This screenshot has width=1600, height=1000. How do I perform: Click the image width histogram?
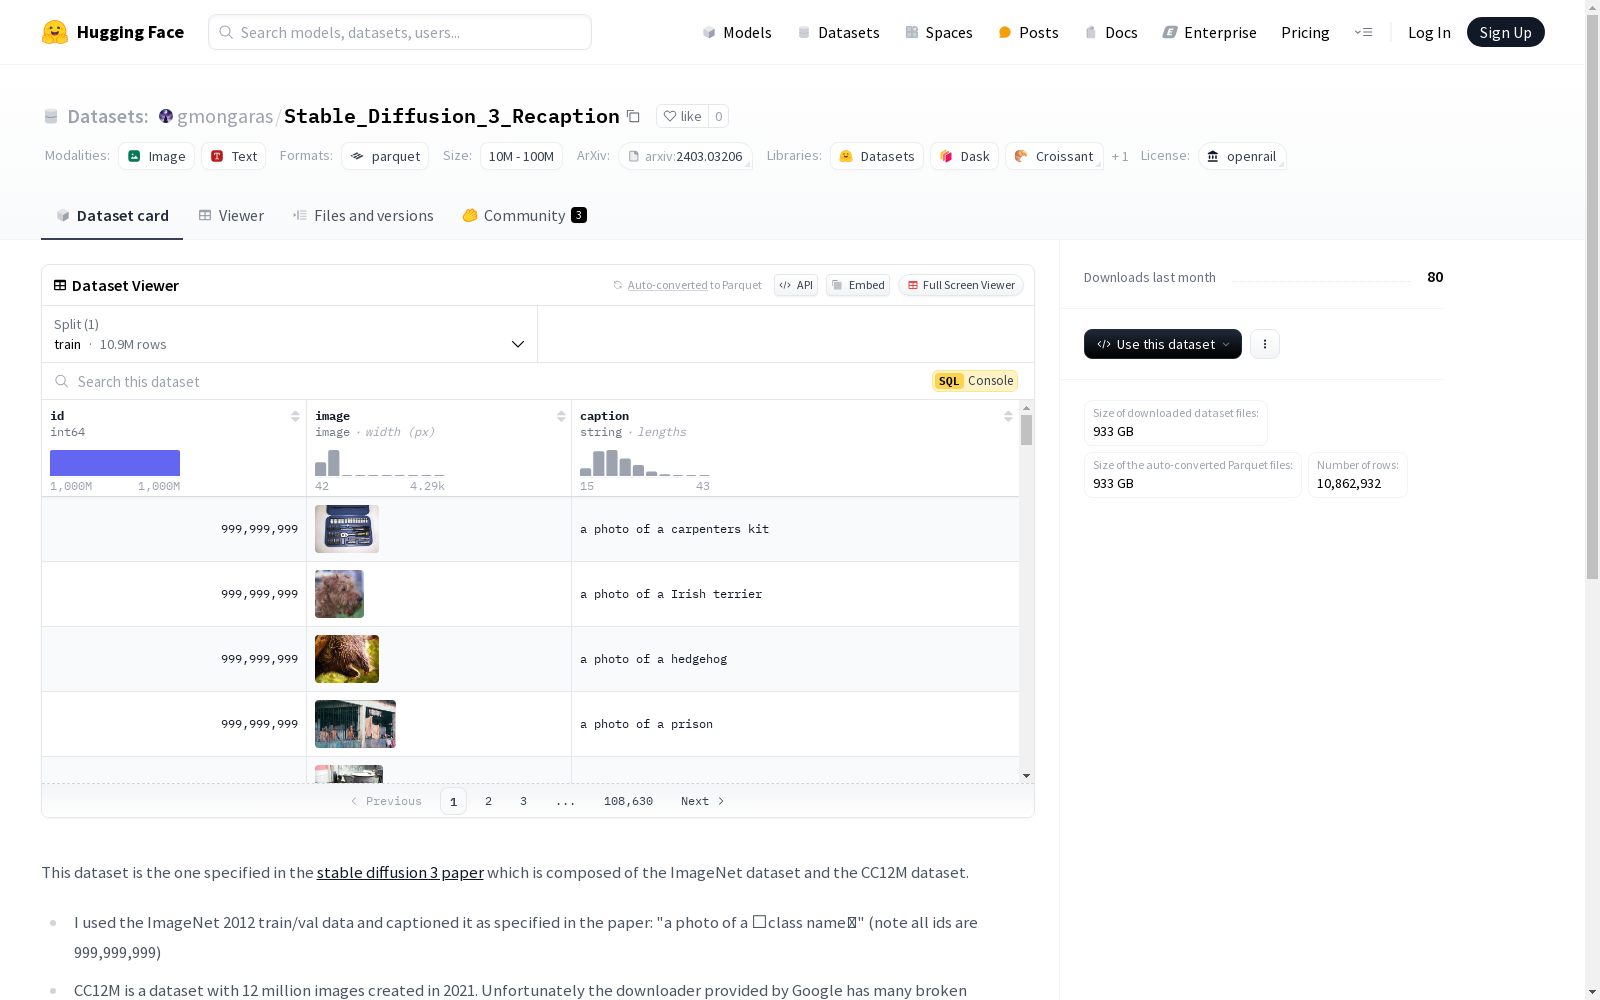(x=379, y=463)
